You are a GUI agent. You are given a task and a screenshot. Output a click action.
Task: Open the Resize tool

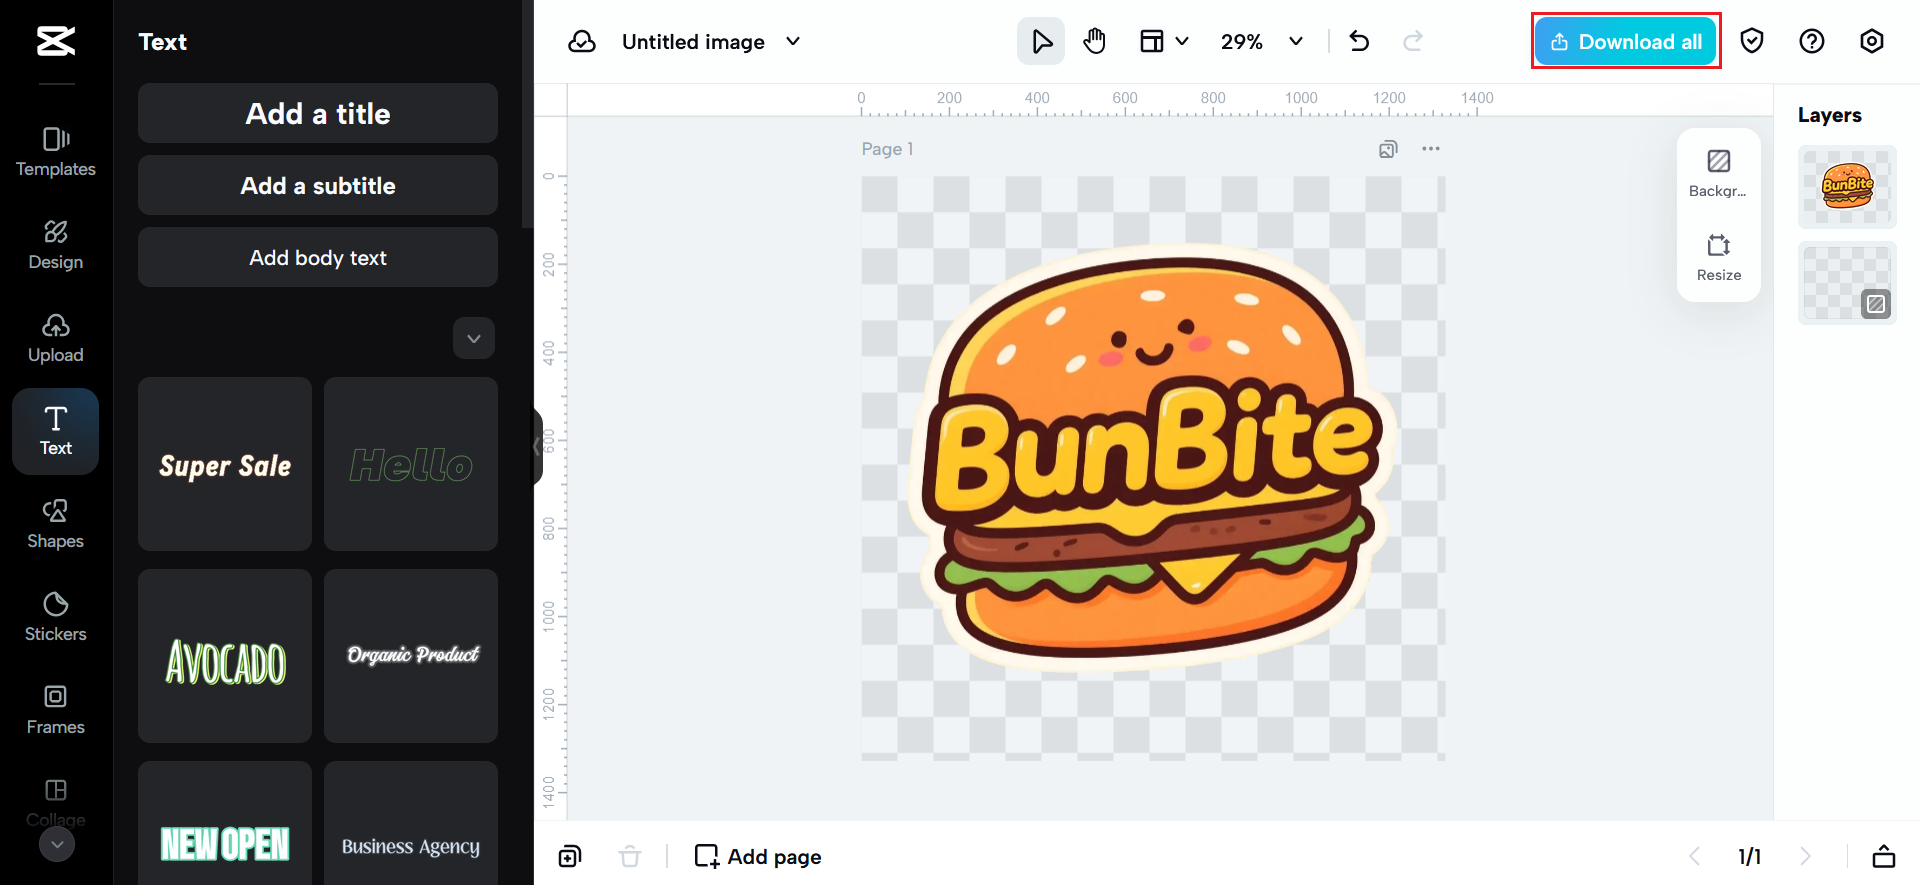pos(1718,257)
